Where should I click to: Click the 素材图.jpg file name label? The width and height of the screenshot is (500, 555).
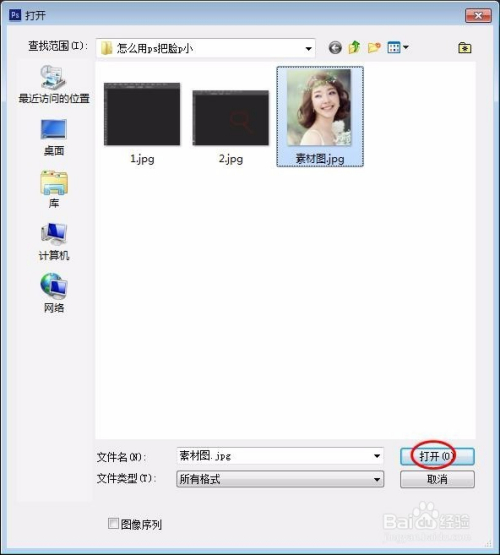coord(320,159)
